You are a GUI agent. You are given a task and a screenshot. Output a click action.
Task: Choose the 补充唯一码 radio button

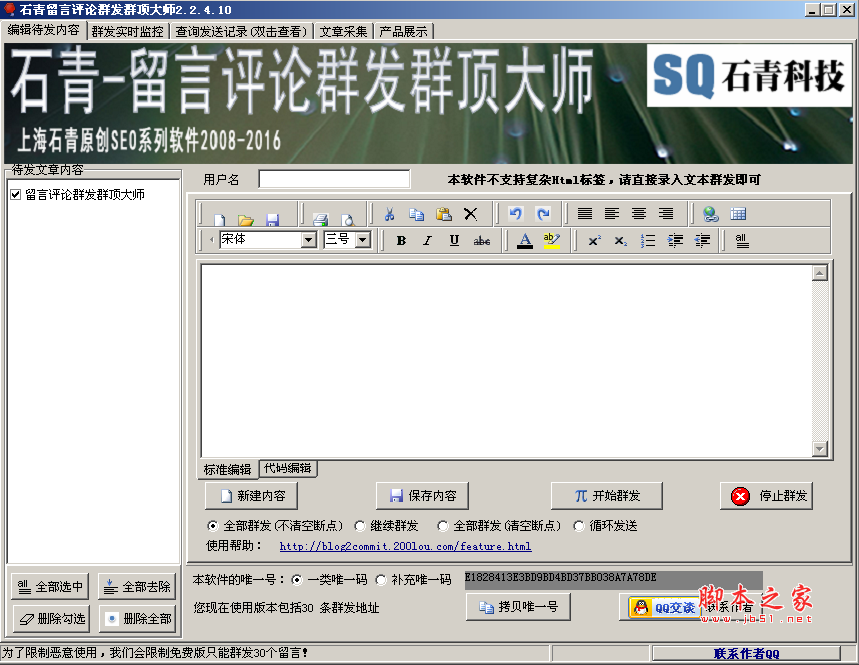tap(381, 580)
